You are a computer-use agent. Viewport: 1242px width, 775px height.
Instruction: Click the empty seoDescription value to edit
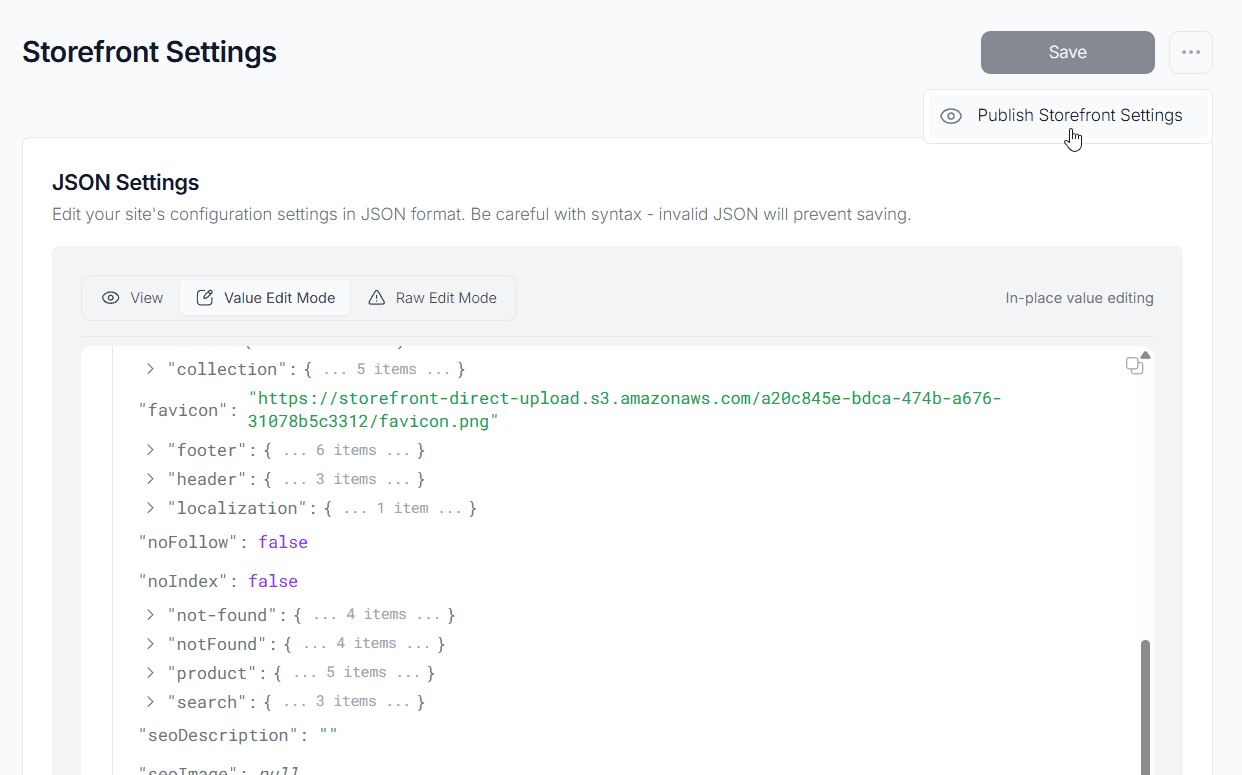330,734
